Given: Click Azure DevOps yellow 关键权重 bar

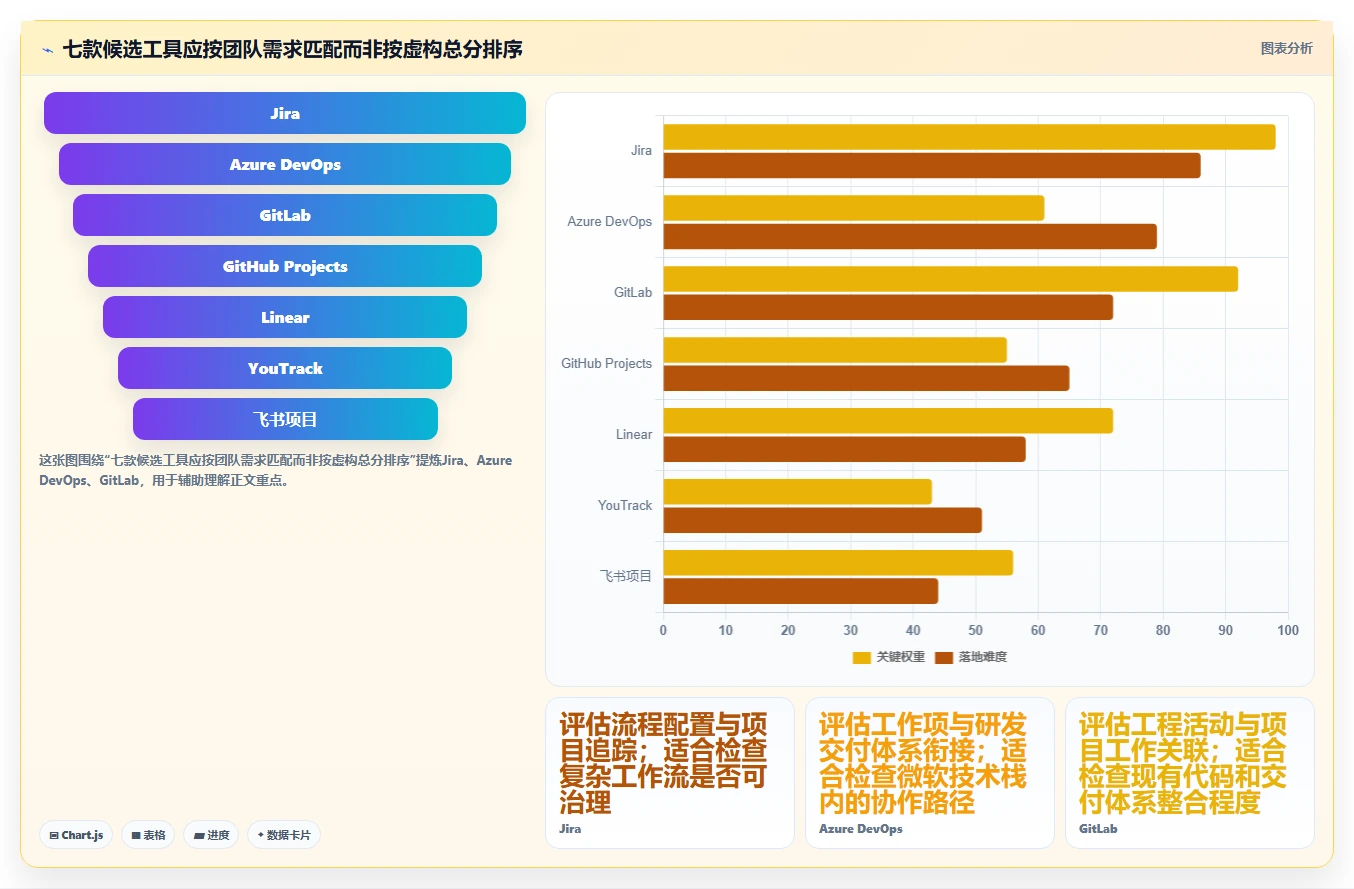Looking at the screenshot, I should tap(854, 208).
